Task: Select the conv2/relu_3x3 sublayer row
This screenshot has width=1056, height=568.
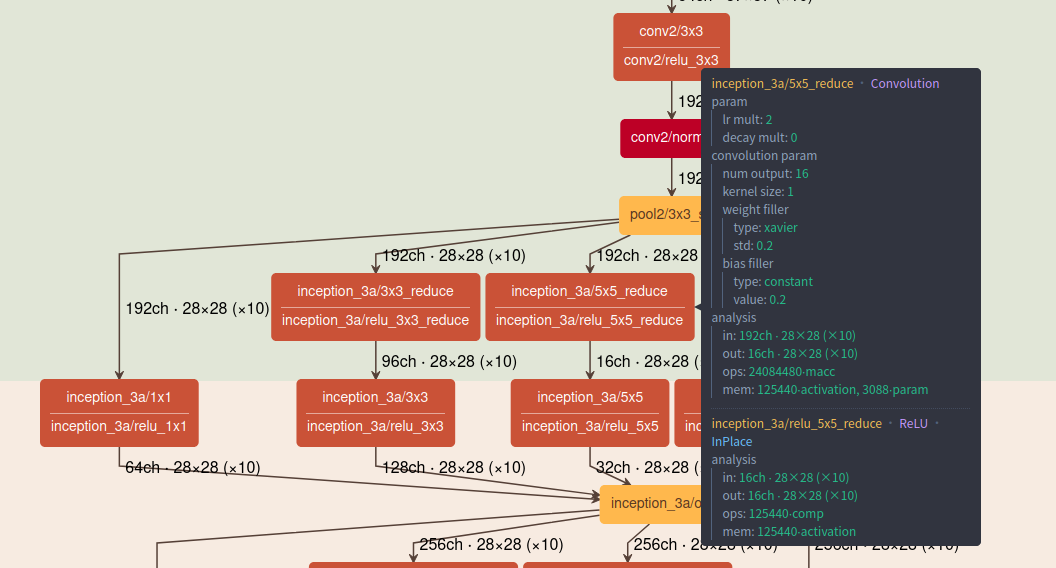Action: point(671,61)
